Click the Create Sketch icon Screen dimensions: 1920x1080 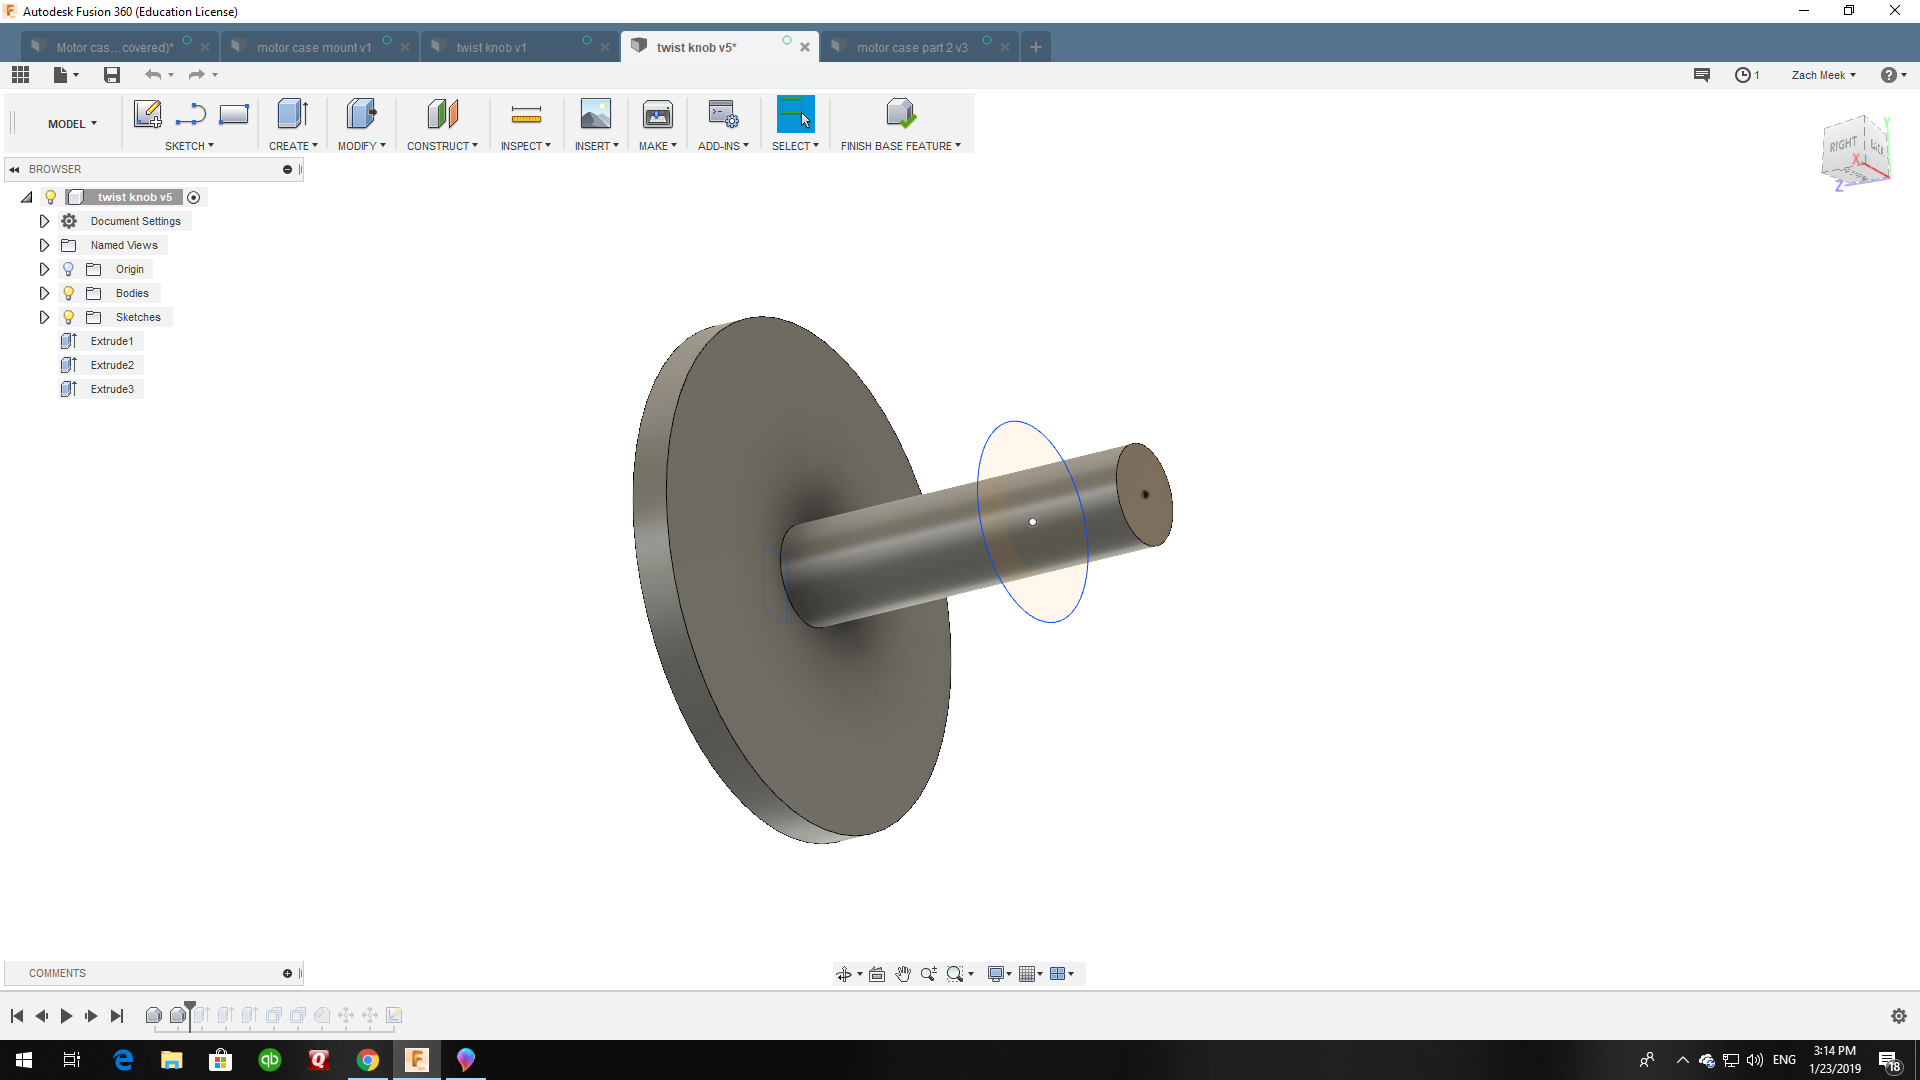(147, 114)
